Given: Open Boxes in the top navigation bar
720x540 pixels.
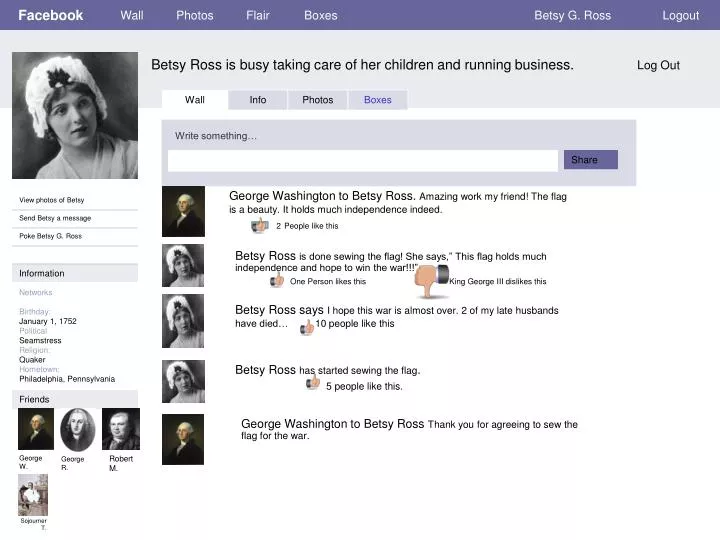Looking at the screenshot, I should (321, 15).
